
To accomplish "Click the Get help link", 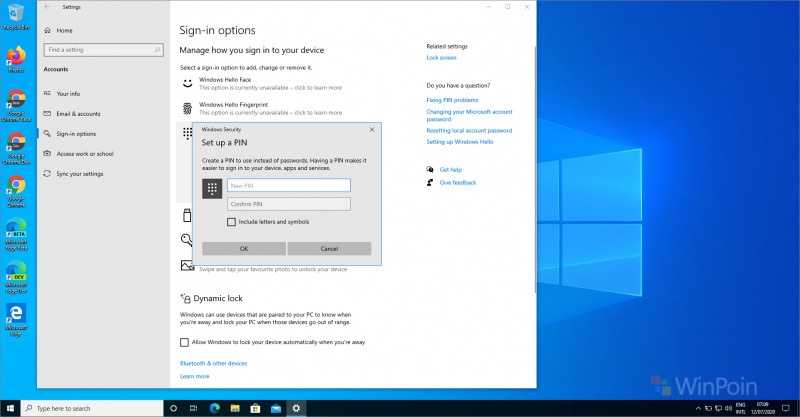I will coord(451,169).
